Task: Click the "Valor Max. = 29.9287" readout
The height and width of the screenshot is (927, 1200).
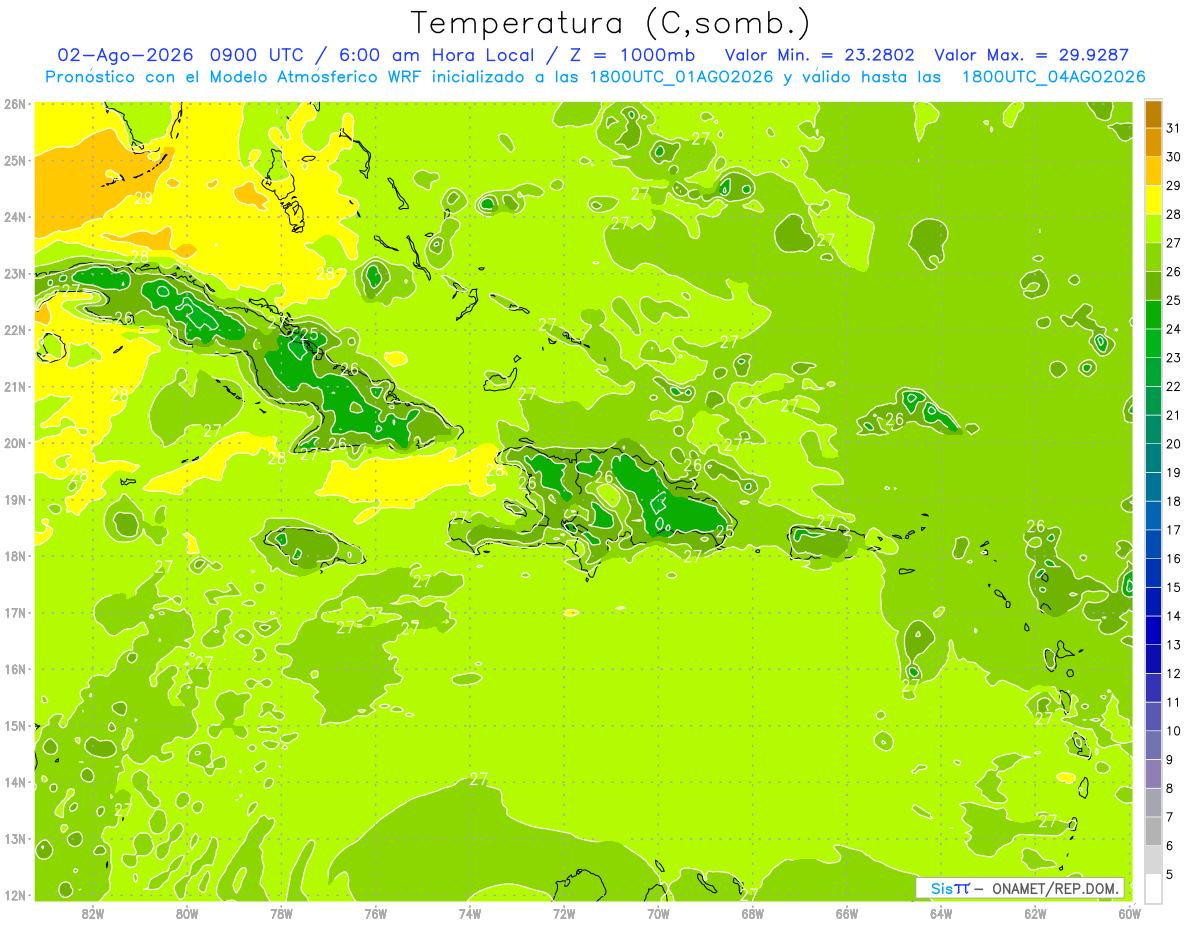Action: [1031, 55]
